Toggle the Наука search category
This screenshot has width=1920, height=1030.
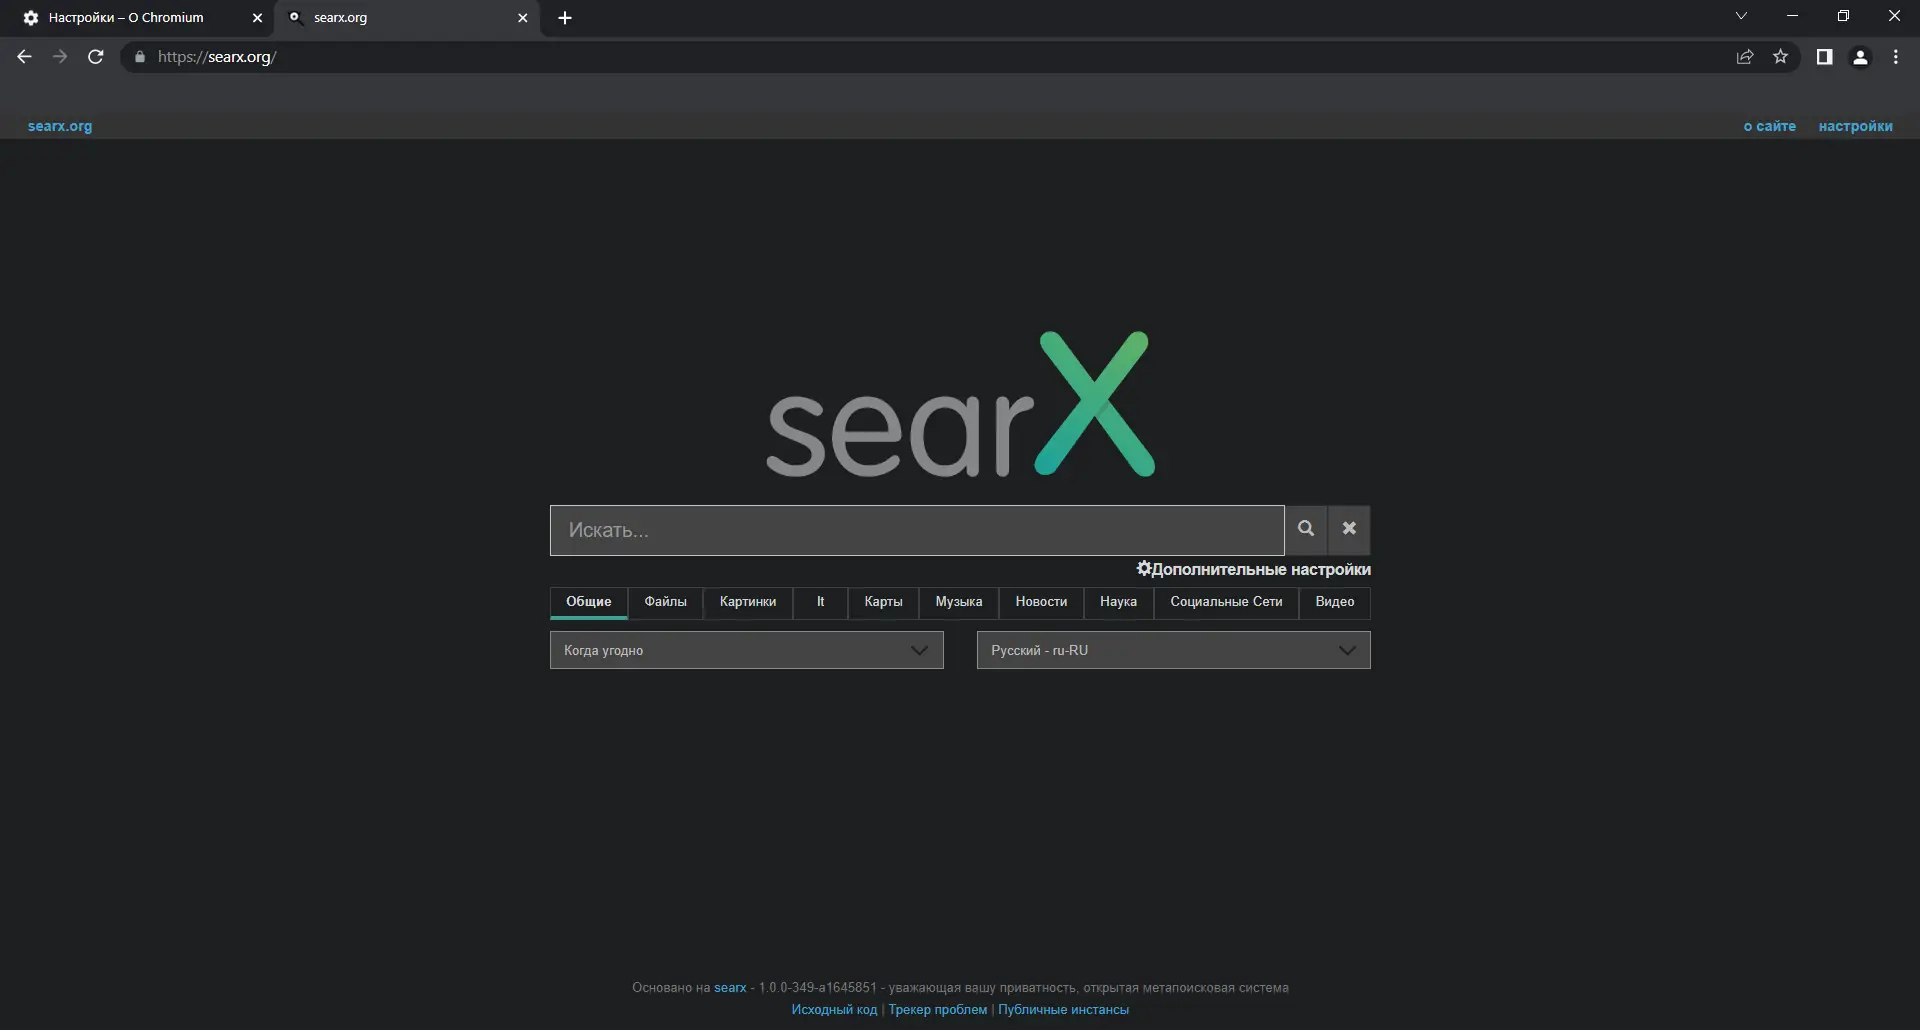pos(1118,602)
